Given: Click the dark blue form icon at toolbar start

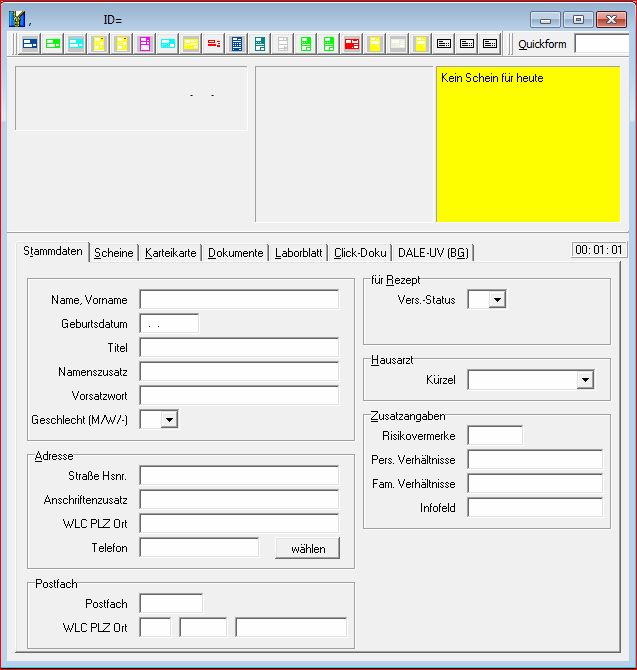Looking at the screenshot, I should [30, 44].
